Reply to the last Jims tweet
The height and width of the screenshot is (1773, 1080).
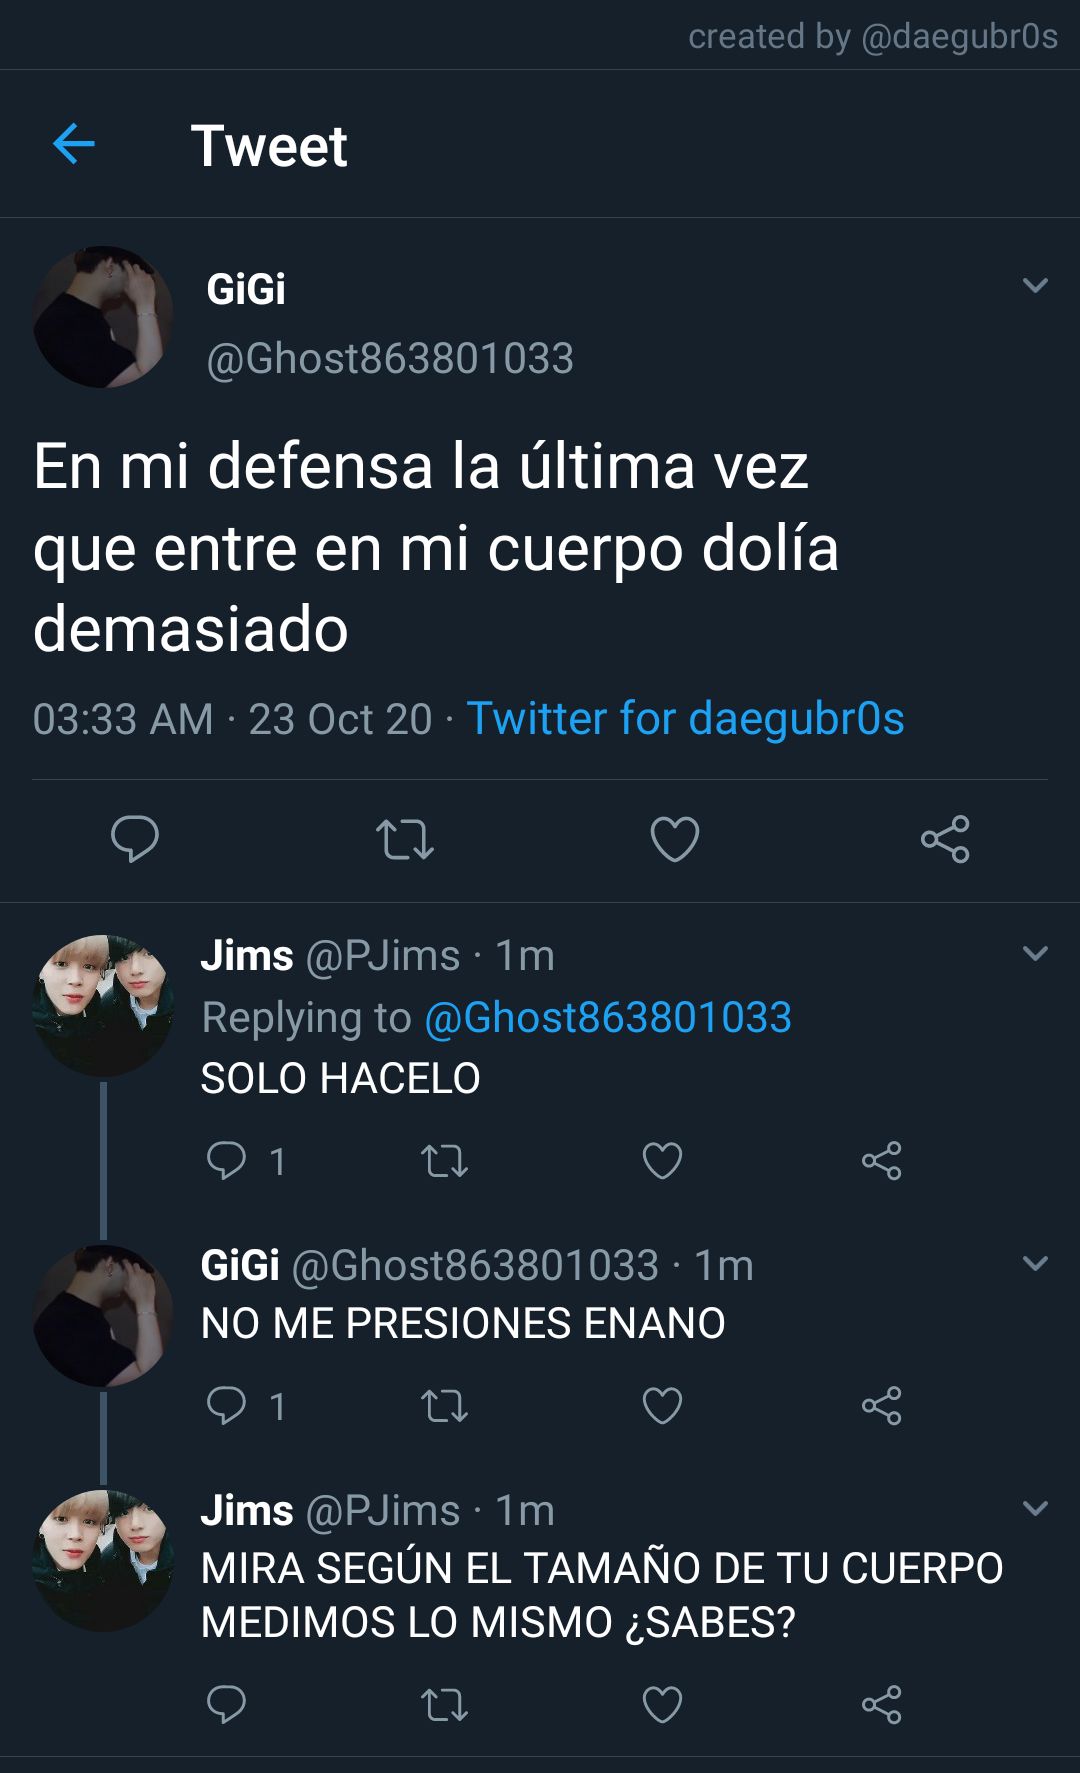tap(226, 1704)
